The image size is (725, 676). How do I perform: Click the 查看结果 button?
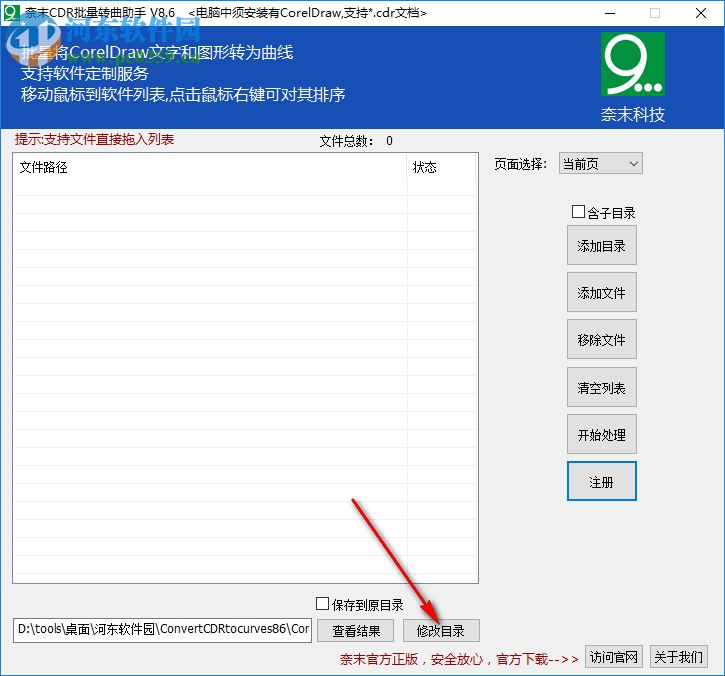tap(356, 631)
